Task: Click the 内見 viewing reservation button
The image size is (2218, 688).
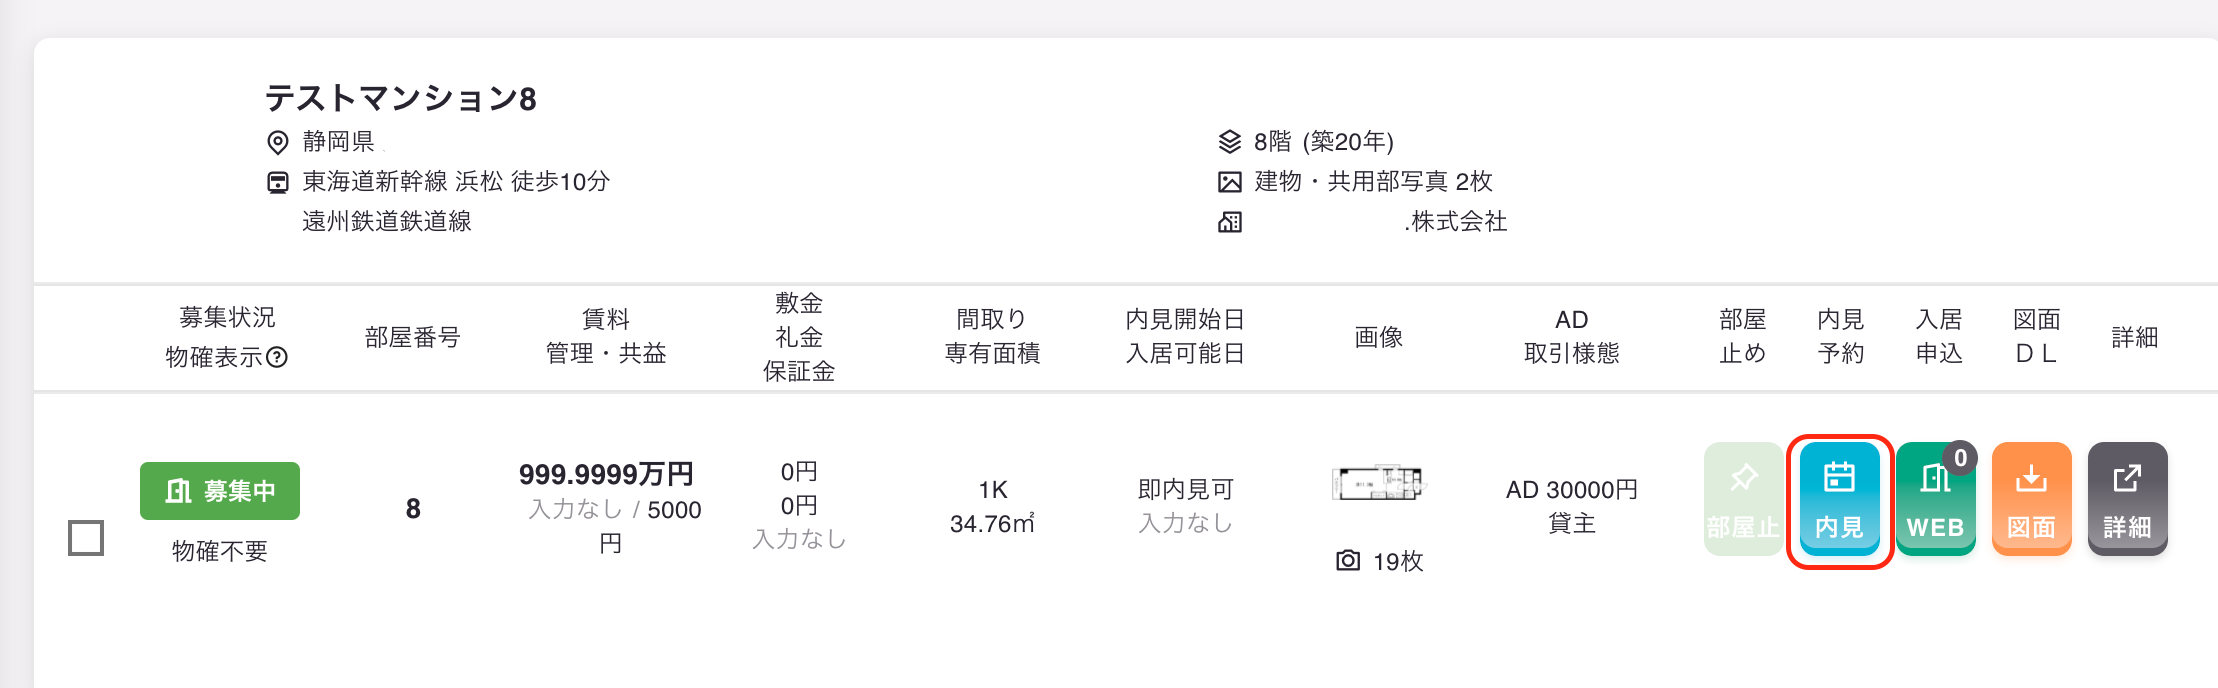Action: pyautogui.click(x=1840, y=499)
